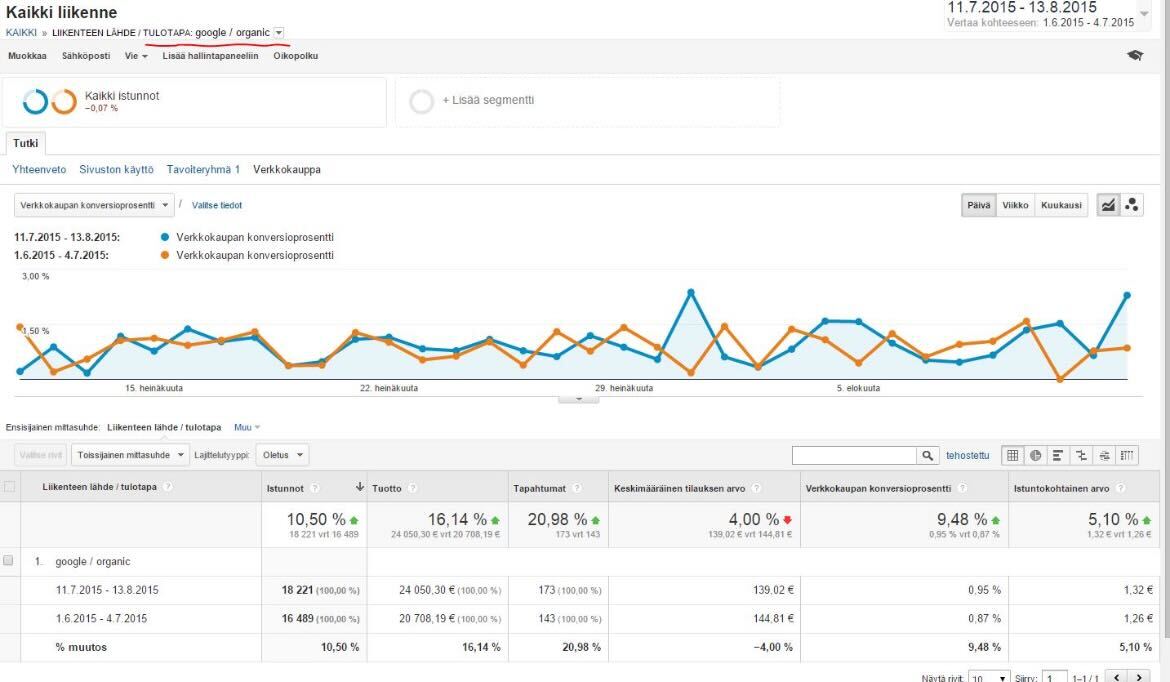
Task: Open the education graduation cap icon
Action: click(1134, 56)
